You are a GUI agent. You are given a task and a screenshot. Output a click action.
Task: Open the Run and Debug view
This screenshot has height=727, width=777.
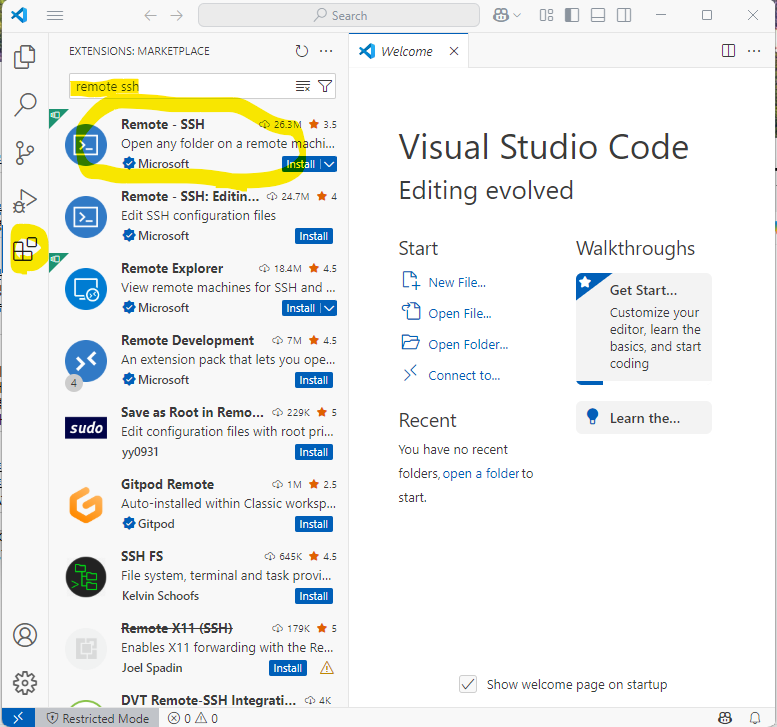24,201
